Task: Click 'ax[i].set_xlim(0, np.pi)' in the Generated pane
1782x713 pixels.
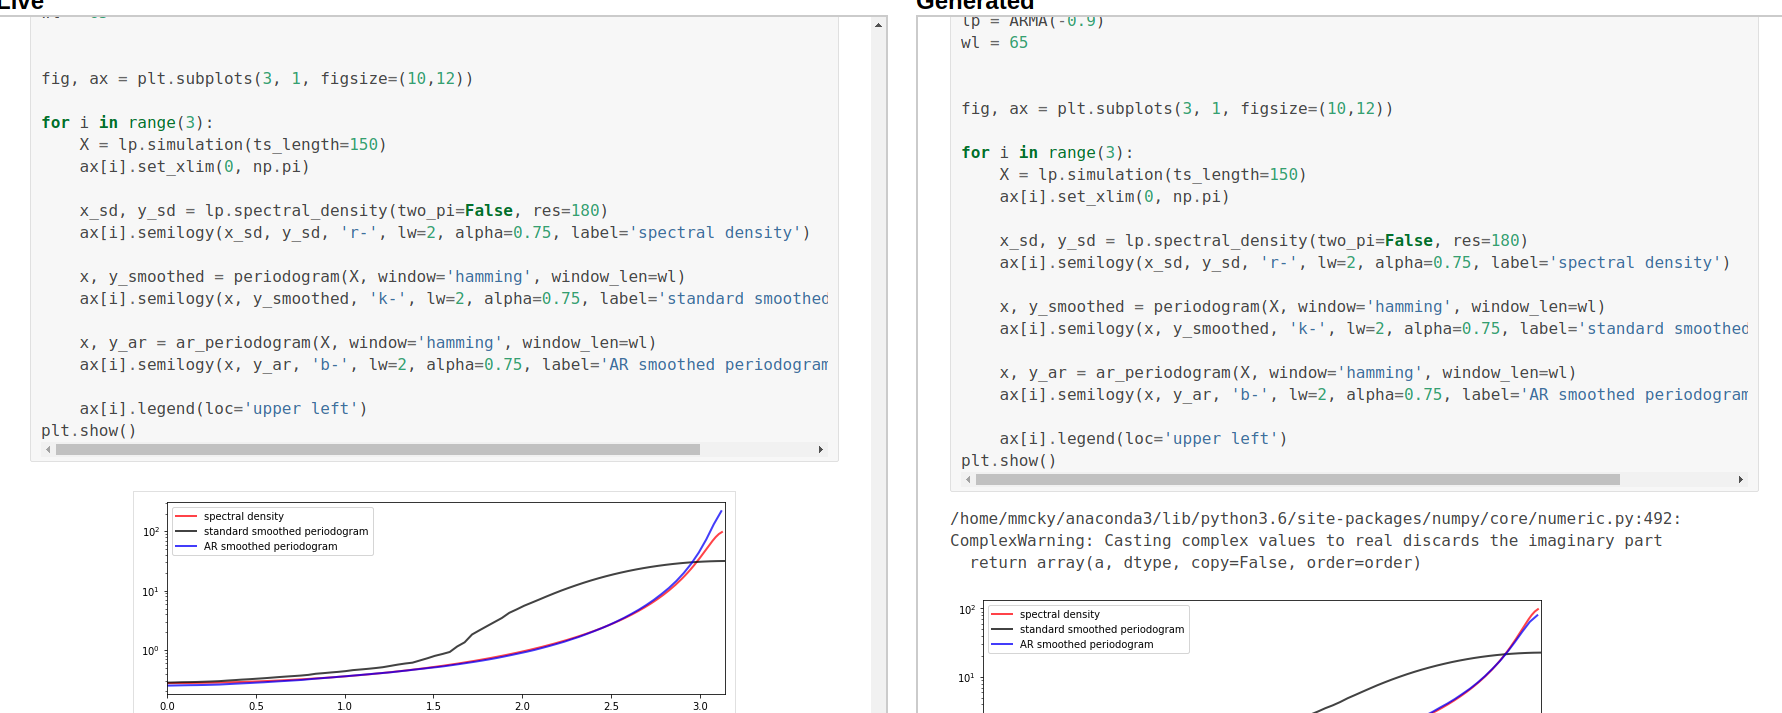Action: pyautogui.click(x=1115, y=197)
